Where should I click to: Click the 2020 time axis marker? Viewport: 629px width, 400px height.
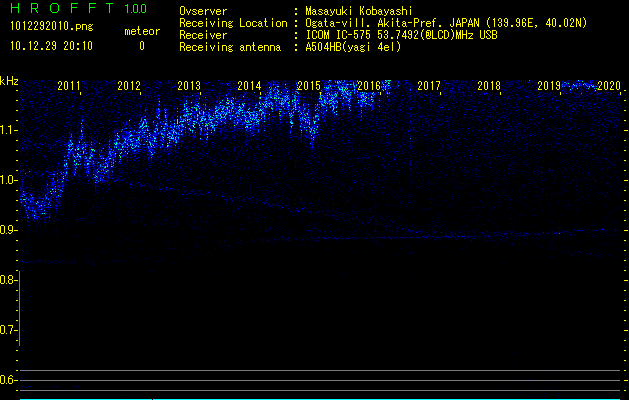(x=609, y=86)
